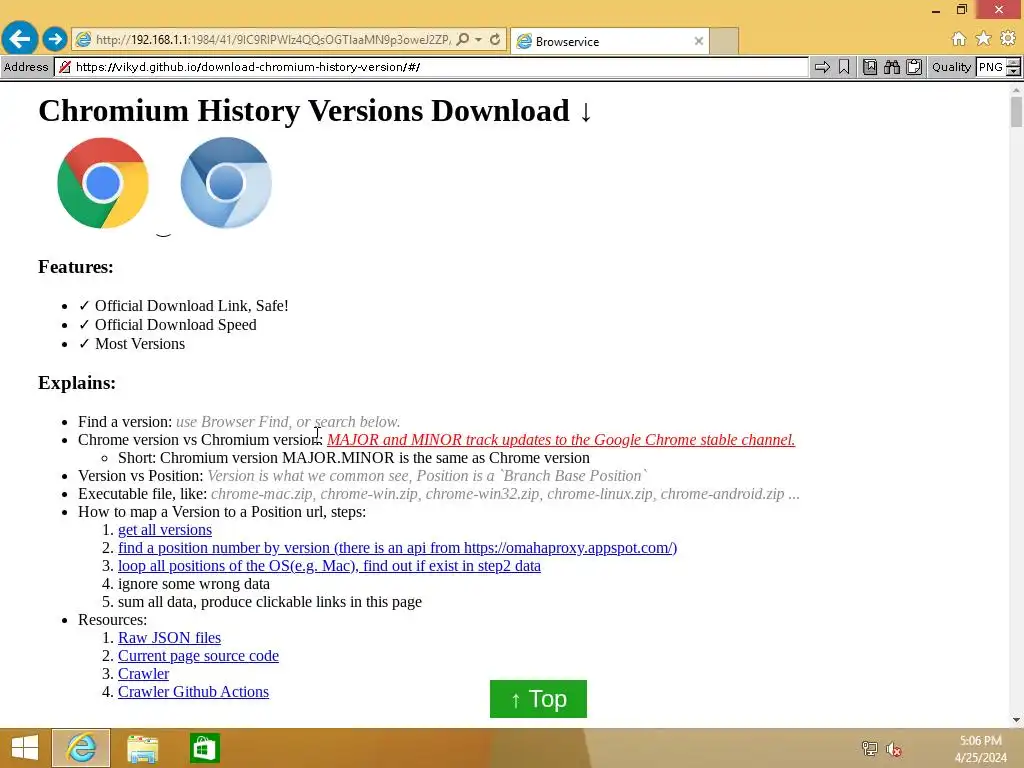Click the text ignore some wrong data
Image resolution: width=1024 pixels, height=768 pixels.
coord(194,584)
